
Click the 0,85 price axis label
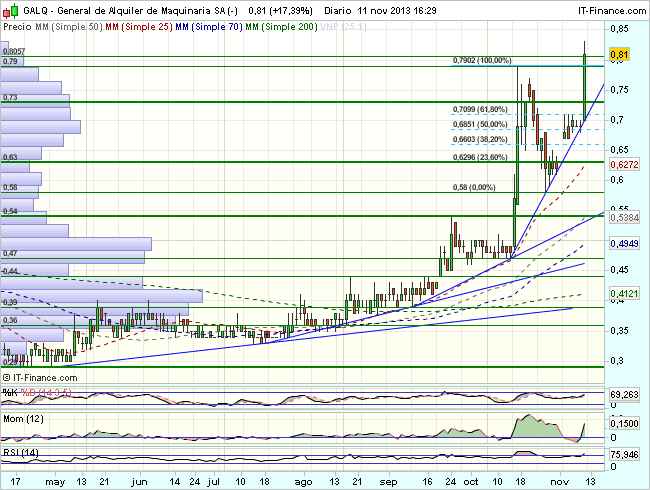(619, 29)
